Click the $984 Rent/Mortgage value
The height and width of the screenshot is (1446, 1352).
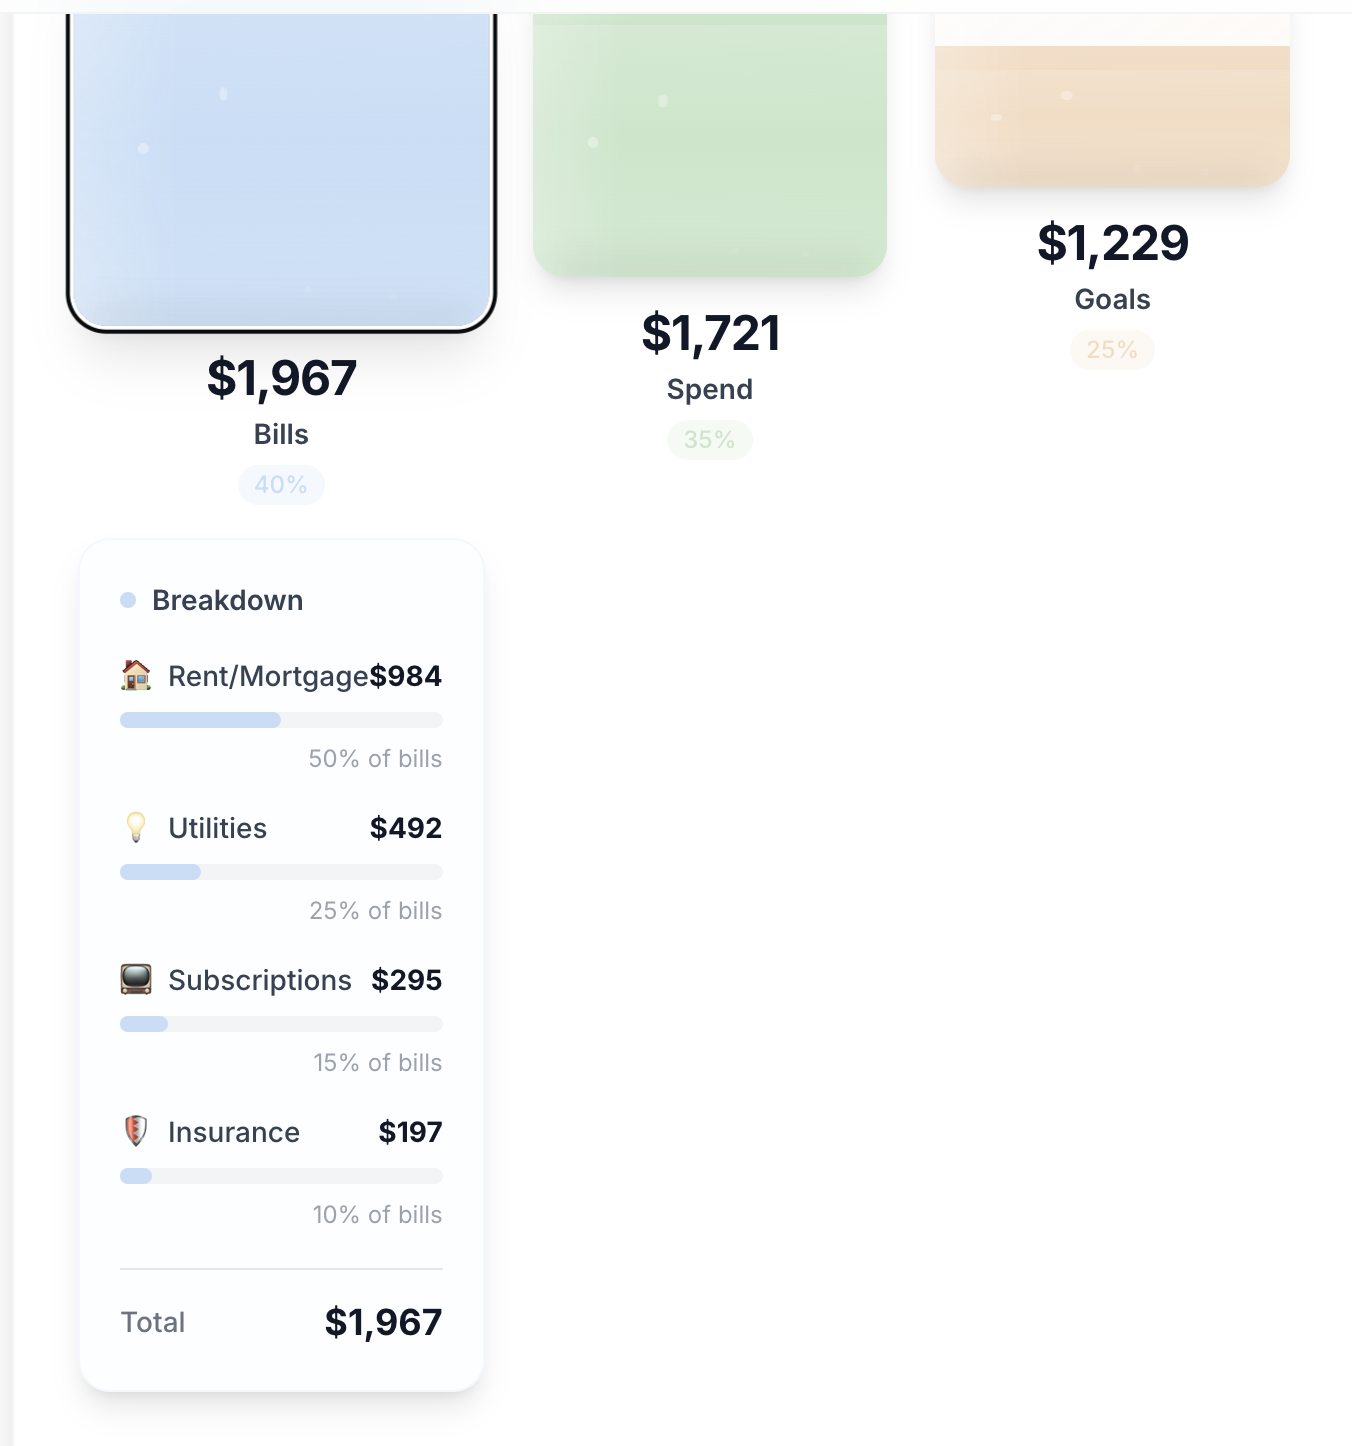[406, 676]
